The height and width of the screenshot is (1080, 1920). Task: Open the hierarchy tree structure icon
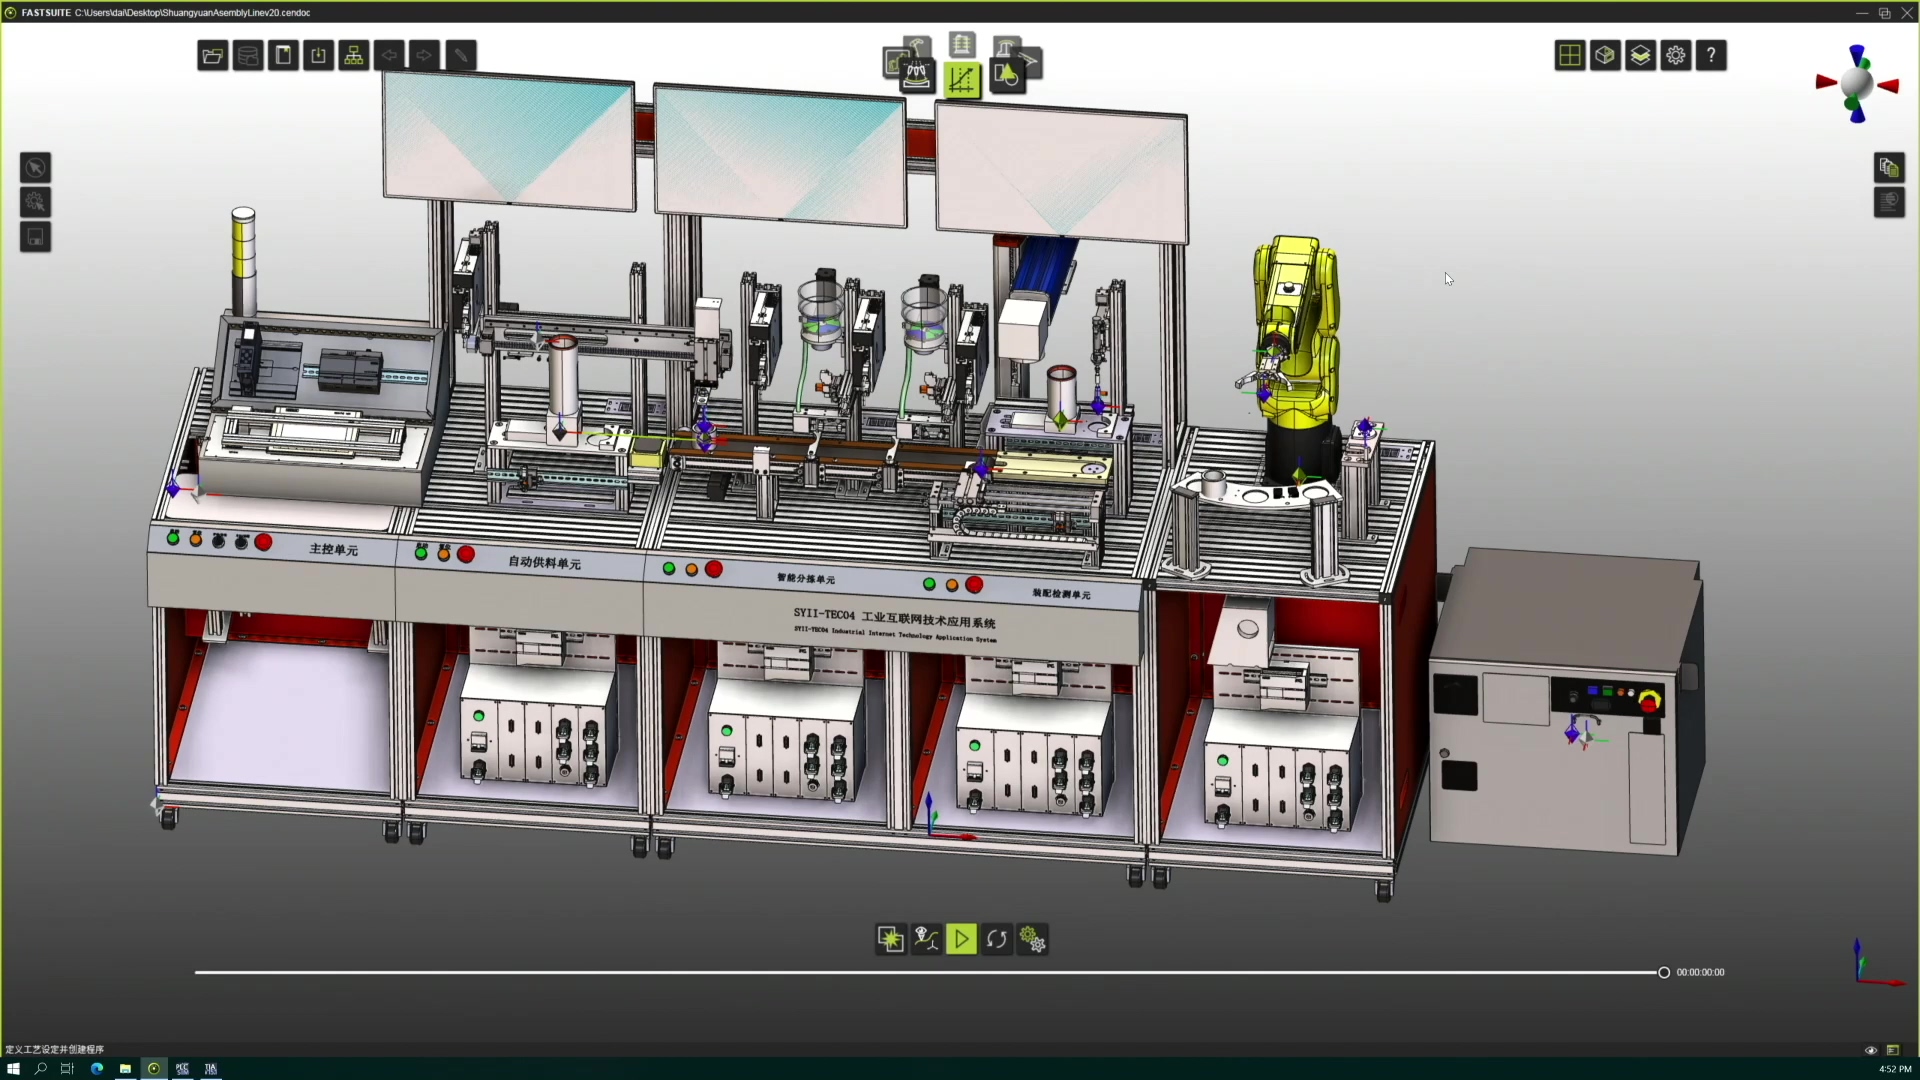point(353,56)
